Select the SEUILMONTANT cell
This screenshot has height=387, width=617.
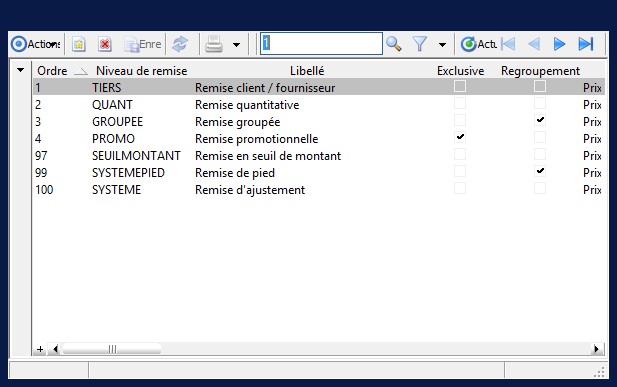tap(136, 156)
